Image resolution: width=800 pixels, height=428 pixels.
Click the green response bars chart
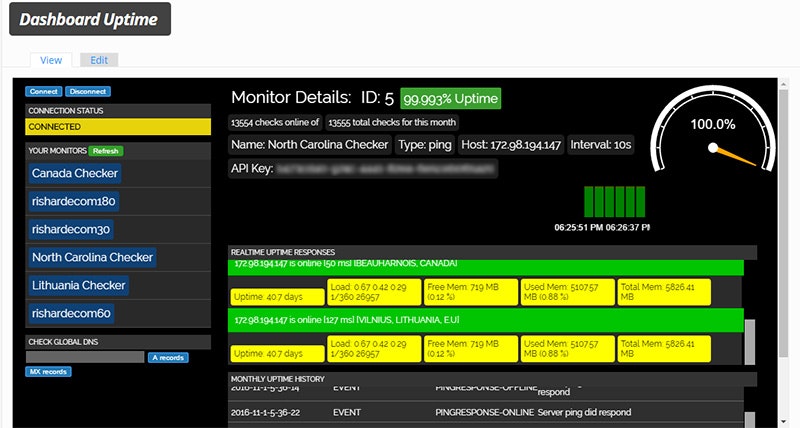coord(614,202)
